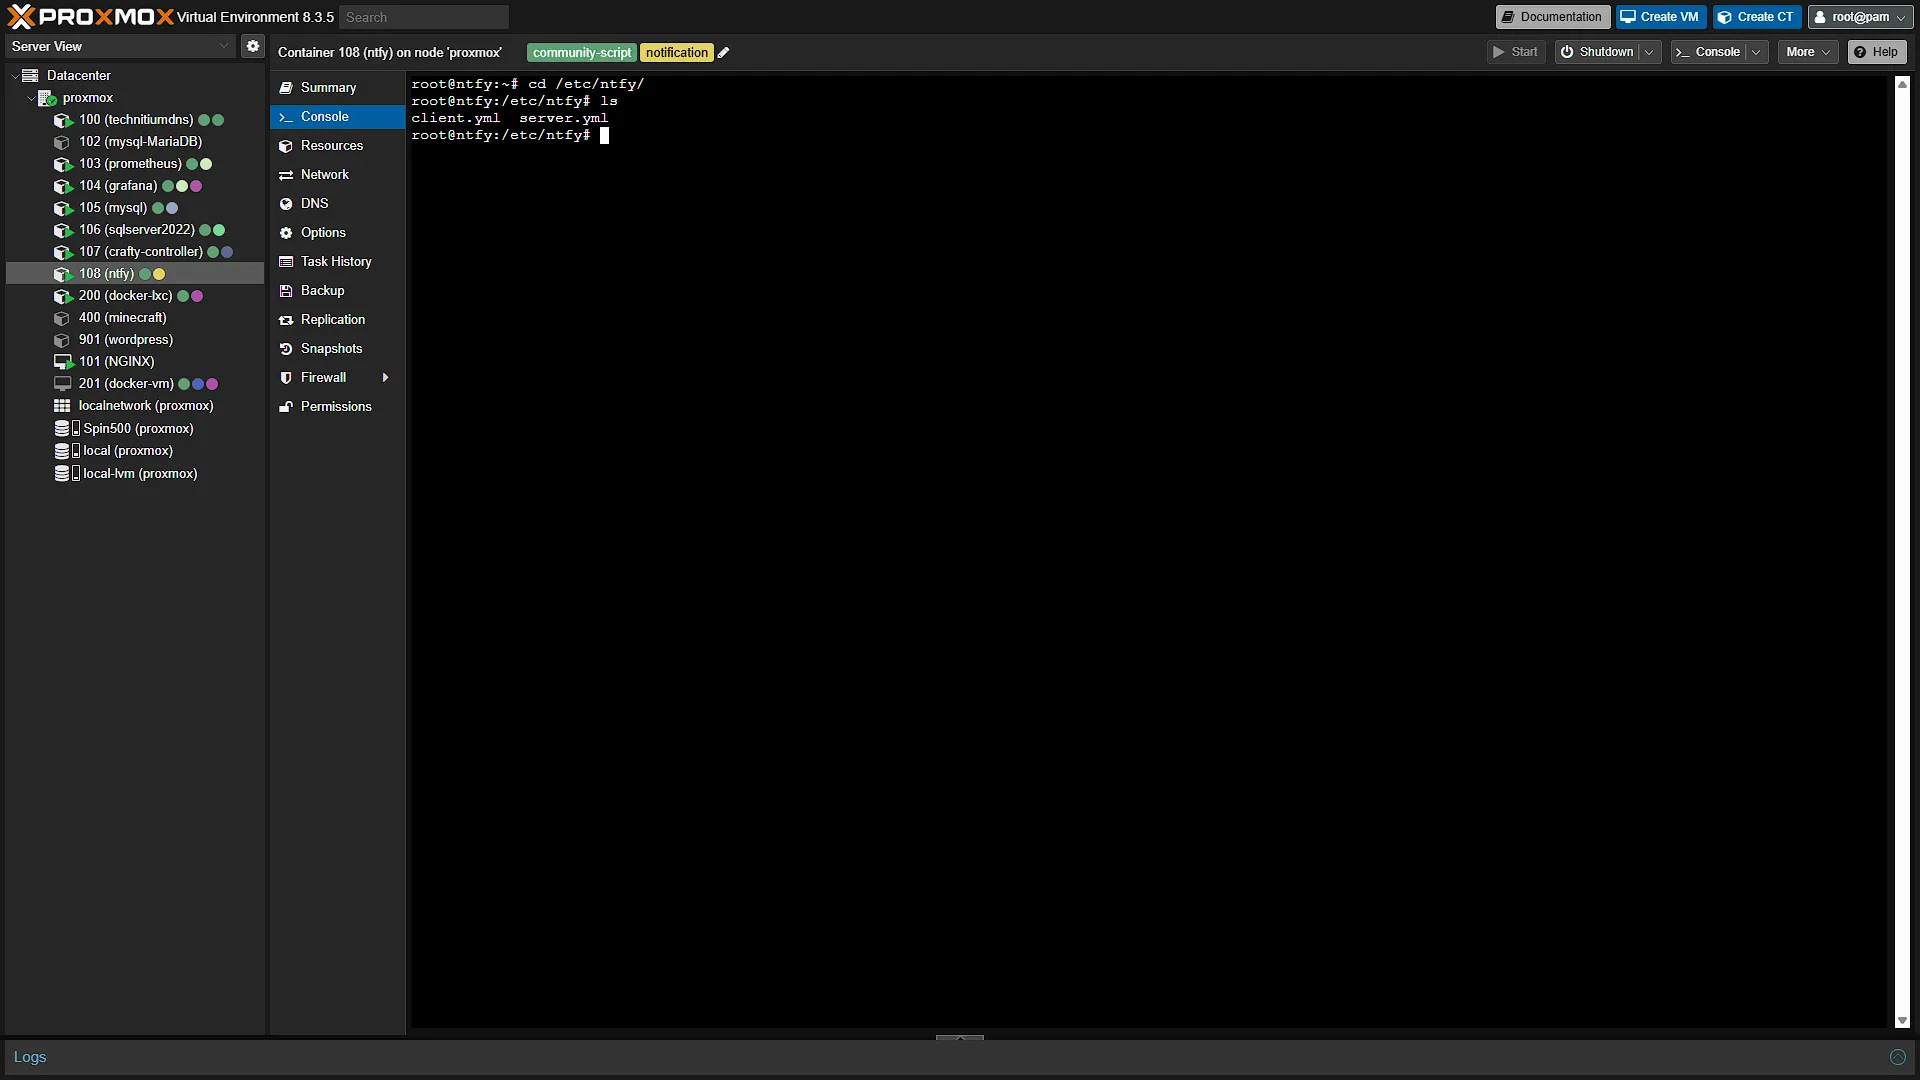
Task: Click Create VM button
Action: pos(1660,17)
